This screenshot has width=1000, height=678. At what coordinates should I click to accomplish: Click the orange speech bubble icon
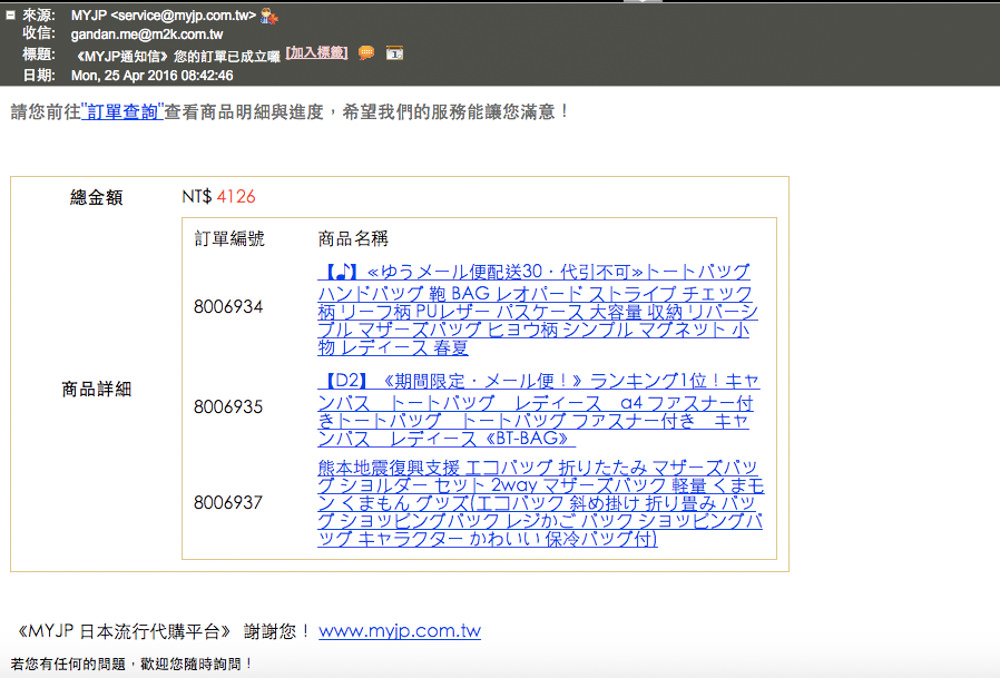(x=366, y=53)
